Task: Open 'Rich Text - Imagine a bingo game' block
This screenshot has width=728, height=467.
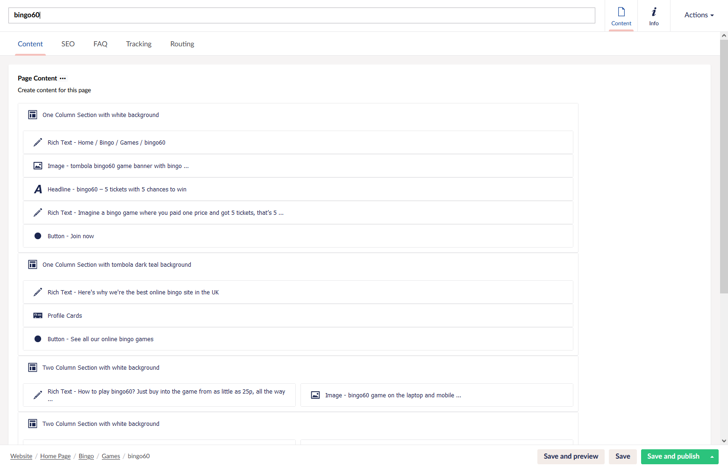Action: tap(298, 213)
